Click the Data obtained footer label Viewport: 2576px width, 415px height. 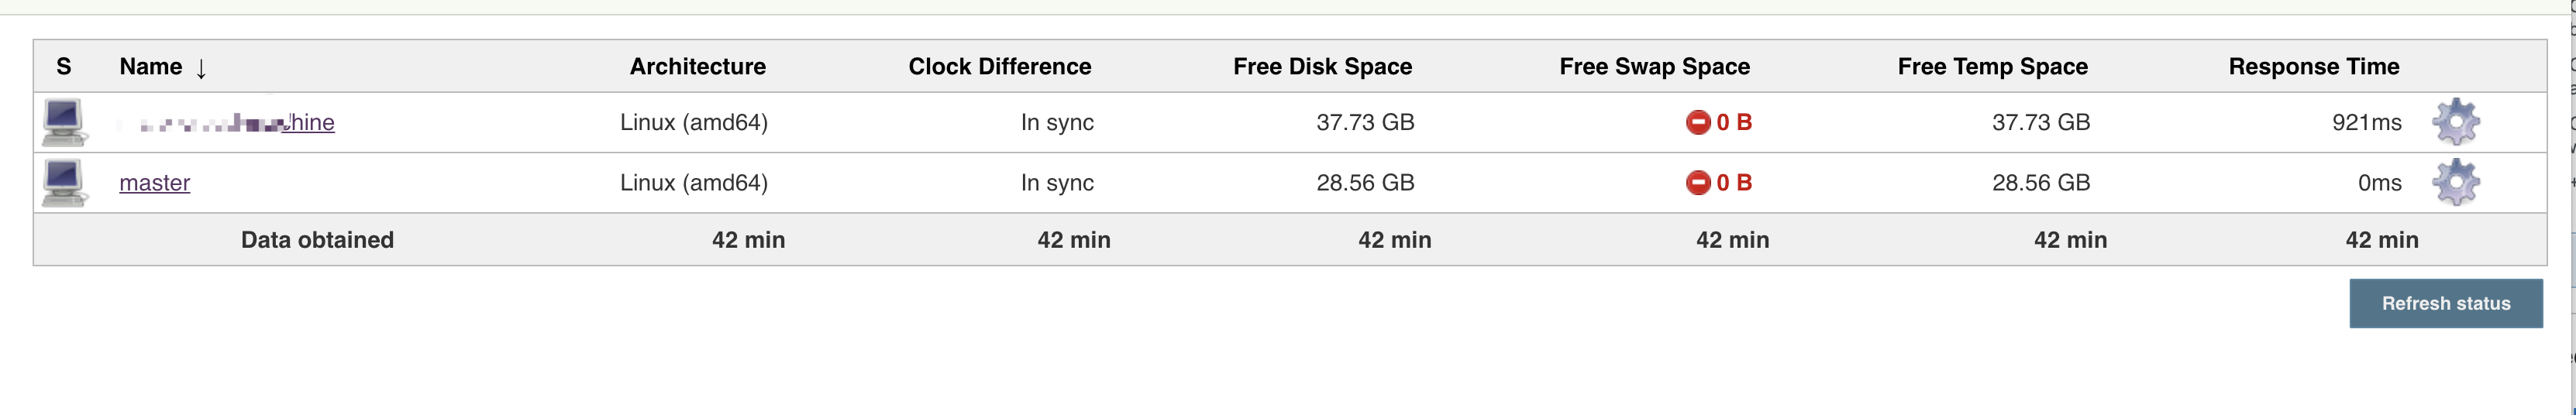pyautogui.click(x=317, y=240)
